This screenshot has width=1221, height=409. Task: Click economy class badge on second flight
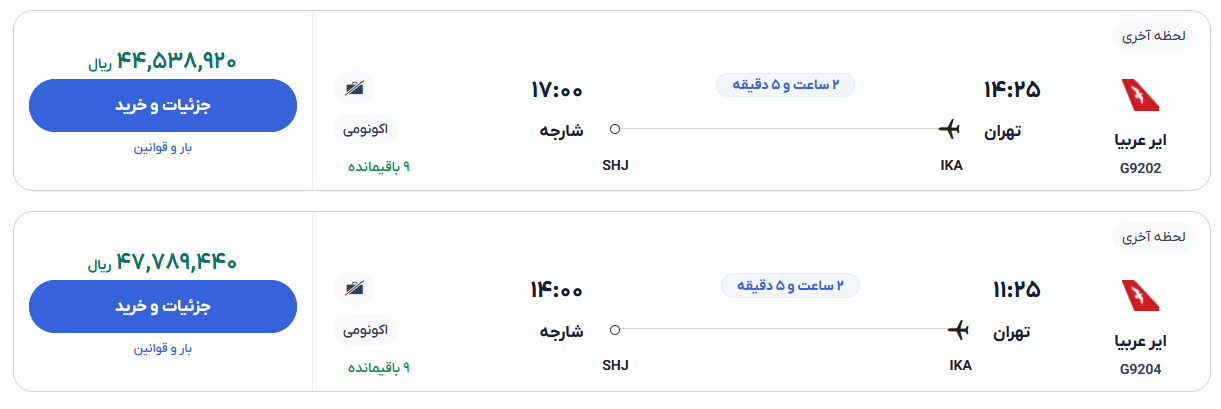pyautogui.click(x=365, y=329)
